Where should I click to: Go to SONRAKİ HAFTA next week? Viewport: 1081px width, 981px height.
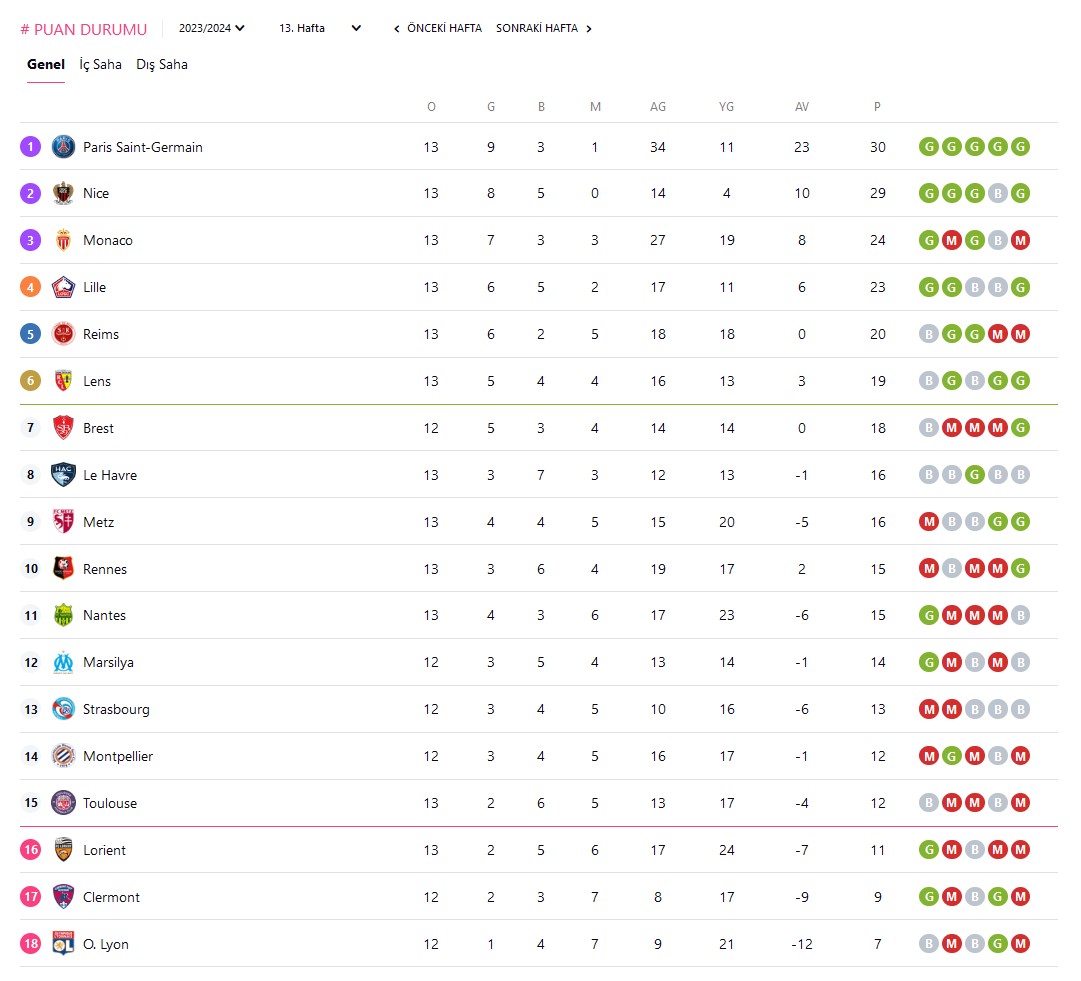[x=544, y=28]
